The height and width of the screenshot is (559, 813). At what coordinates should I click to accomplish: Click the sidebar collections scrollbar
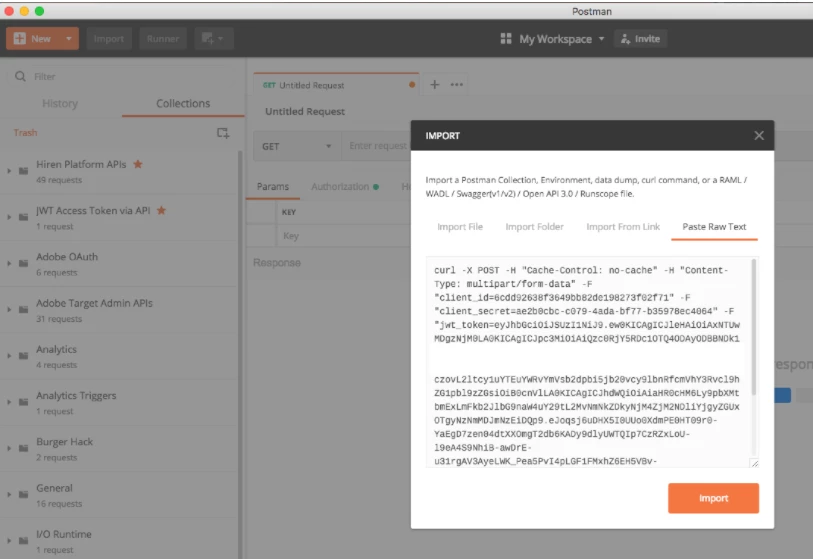click(240, 353)
